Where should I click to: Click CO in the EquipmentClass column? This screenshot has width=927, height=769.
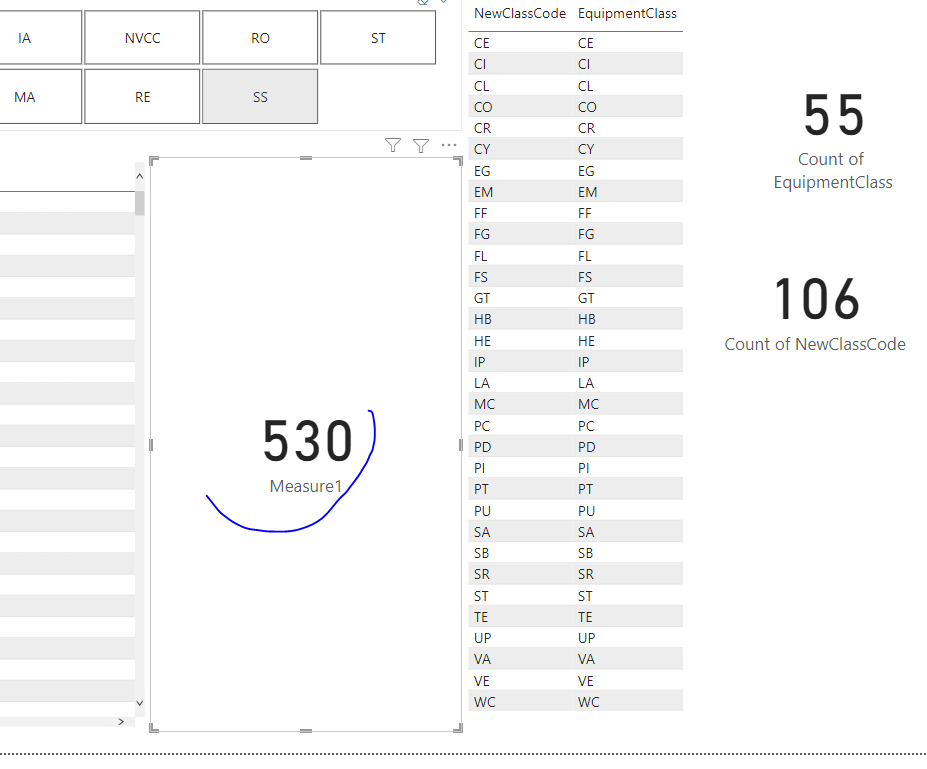pos(587,107)
